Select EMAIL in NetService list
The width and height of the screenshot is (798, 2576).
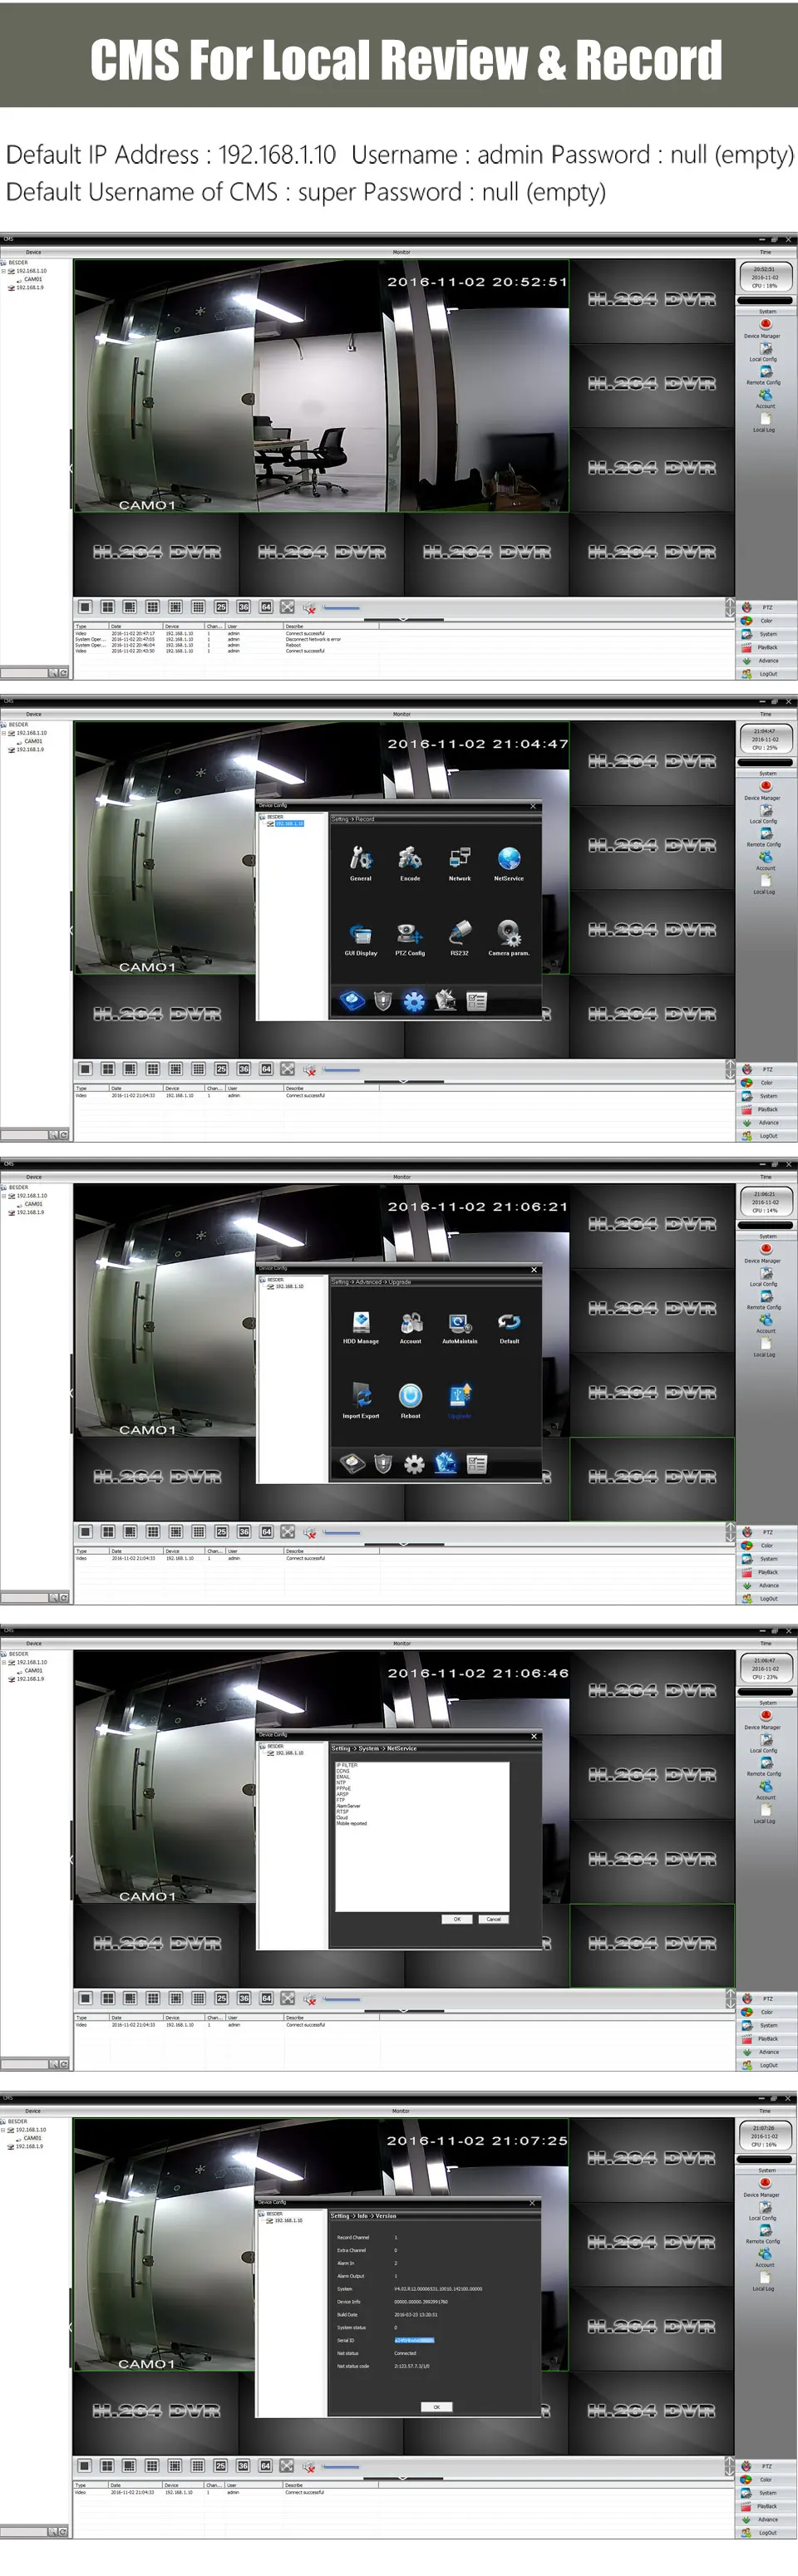[x=343, y=1777]
